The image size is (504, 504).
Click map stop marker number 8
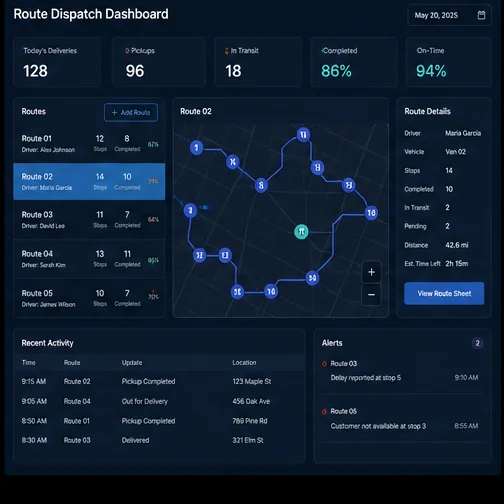pos(261,185)
